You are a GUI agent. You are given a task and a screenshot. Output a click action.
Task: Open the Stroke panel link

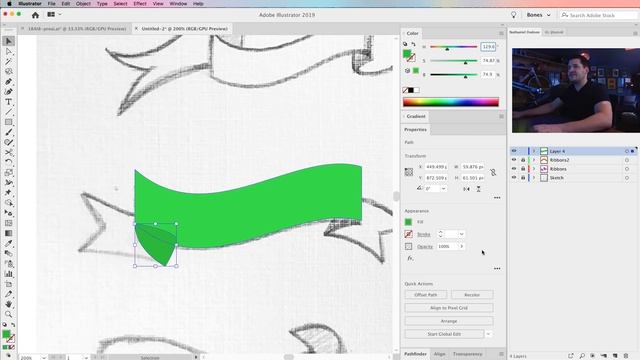click(424, 234)
